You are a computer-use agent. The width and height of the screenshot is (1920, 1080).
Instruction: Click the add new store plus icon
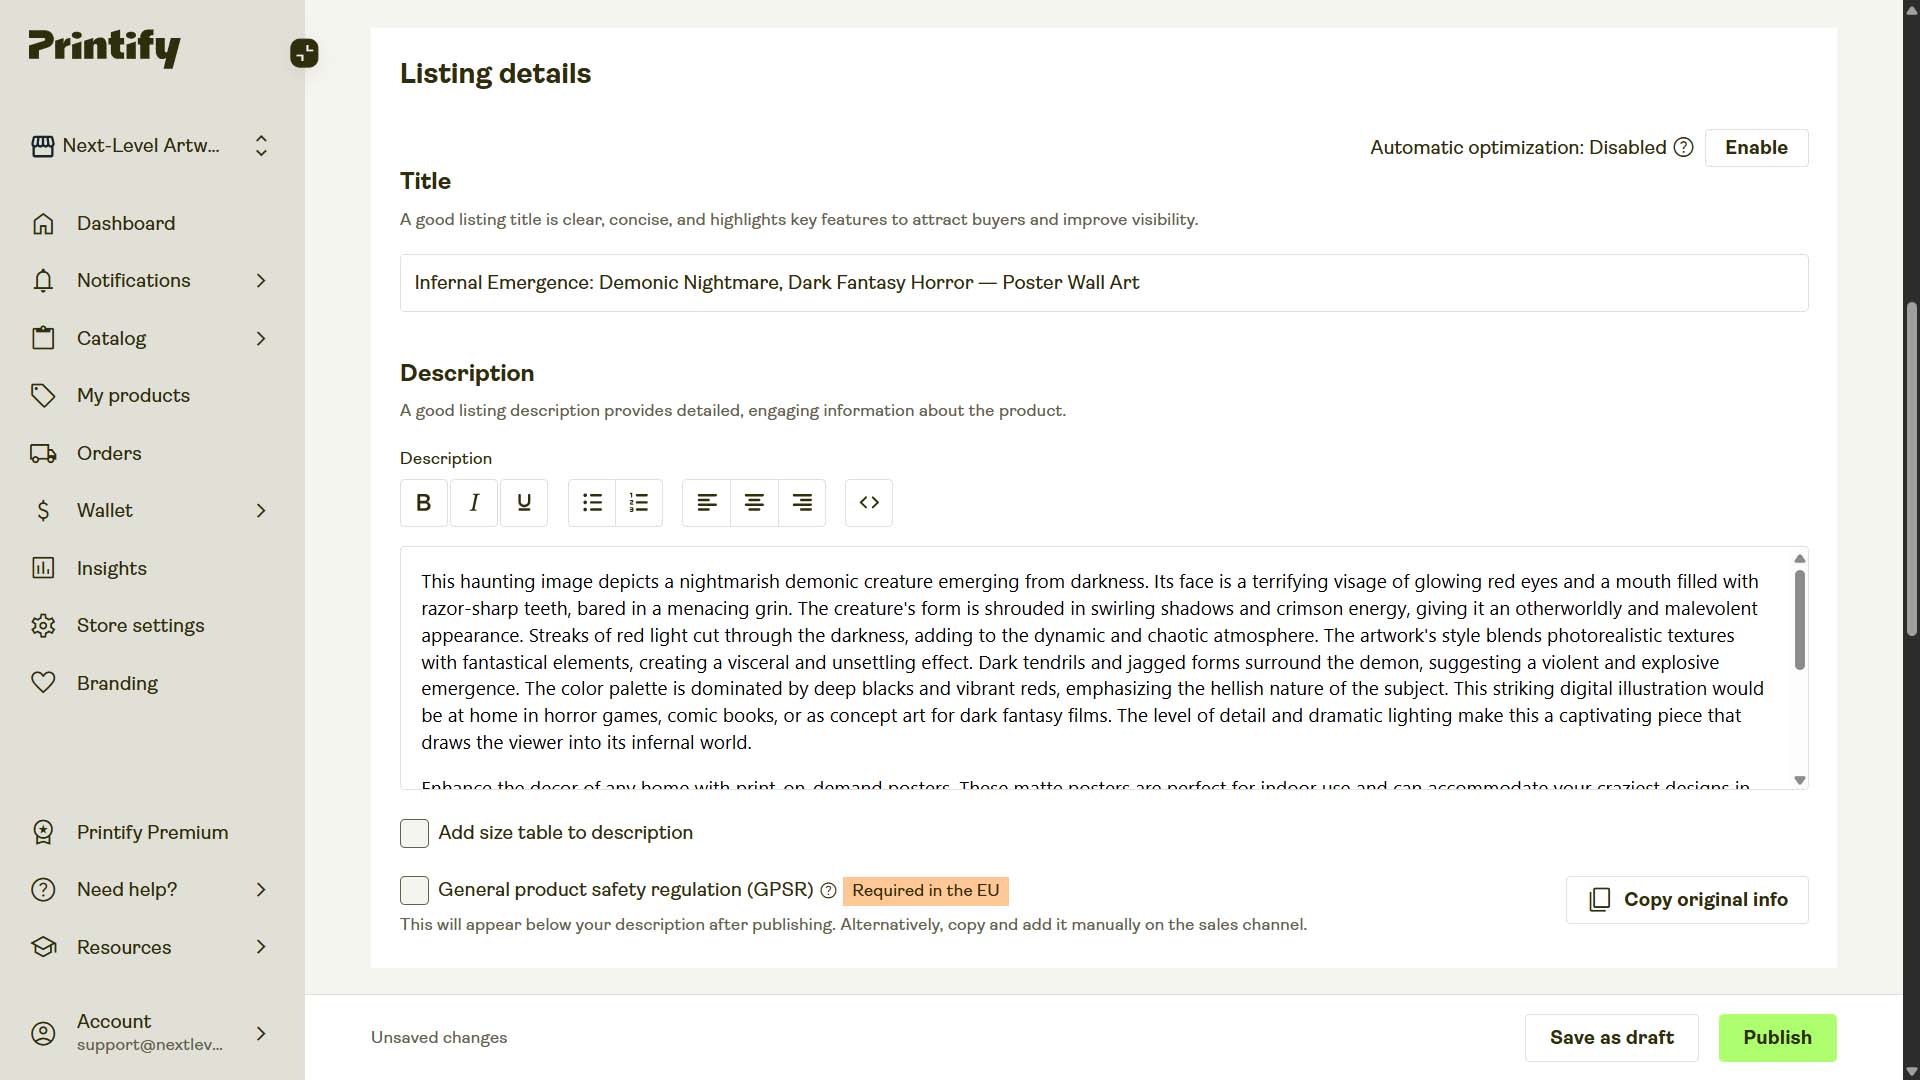pyautogui.click(x=304, y=53)
